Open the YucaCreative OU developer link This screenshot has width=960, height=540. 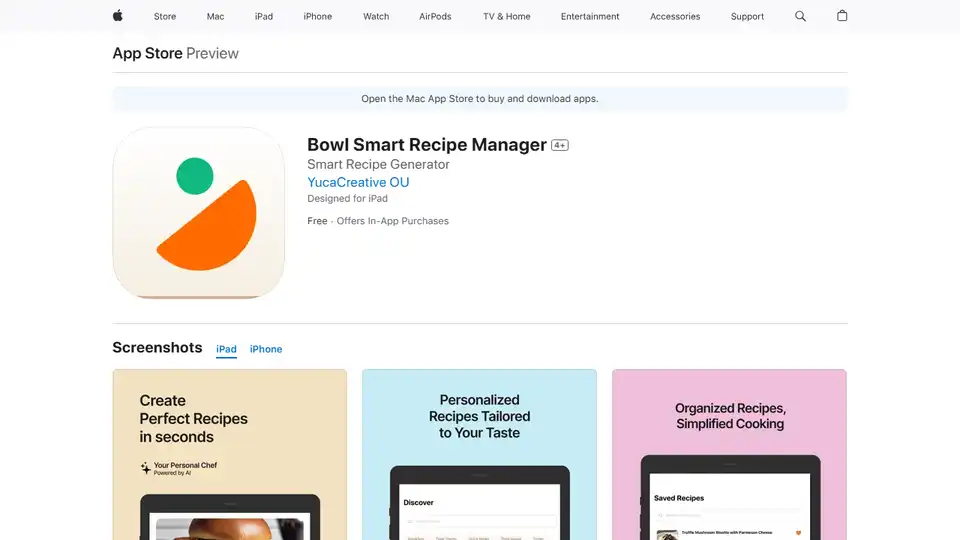click(x=358, y=182)
